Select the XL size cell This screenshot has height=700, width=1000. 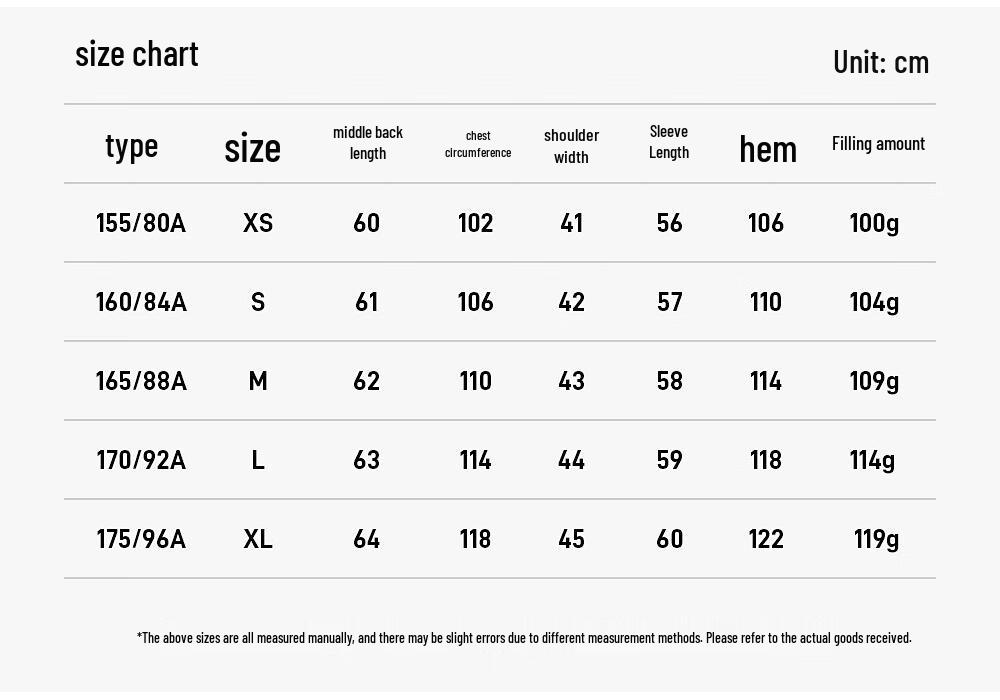(258, 539)
